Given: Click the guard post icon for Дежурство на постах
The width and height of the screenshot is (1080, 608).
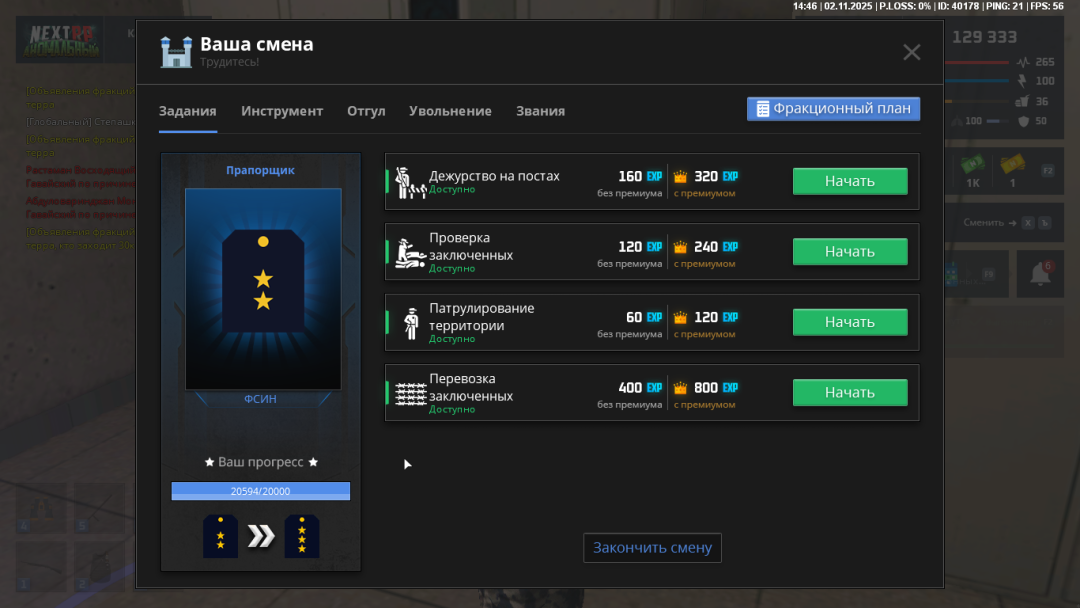Looking at the screenshot, I should point(410,182).
